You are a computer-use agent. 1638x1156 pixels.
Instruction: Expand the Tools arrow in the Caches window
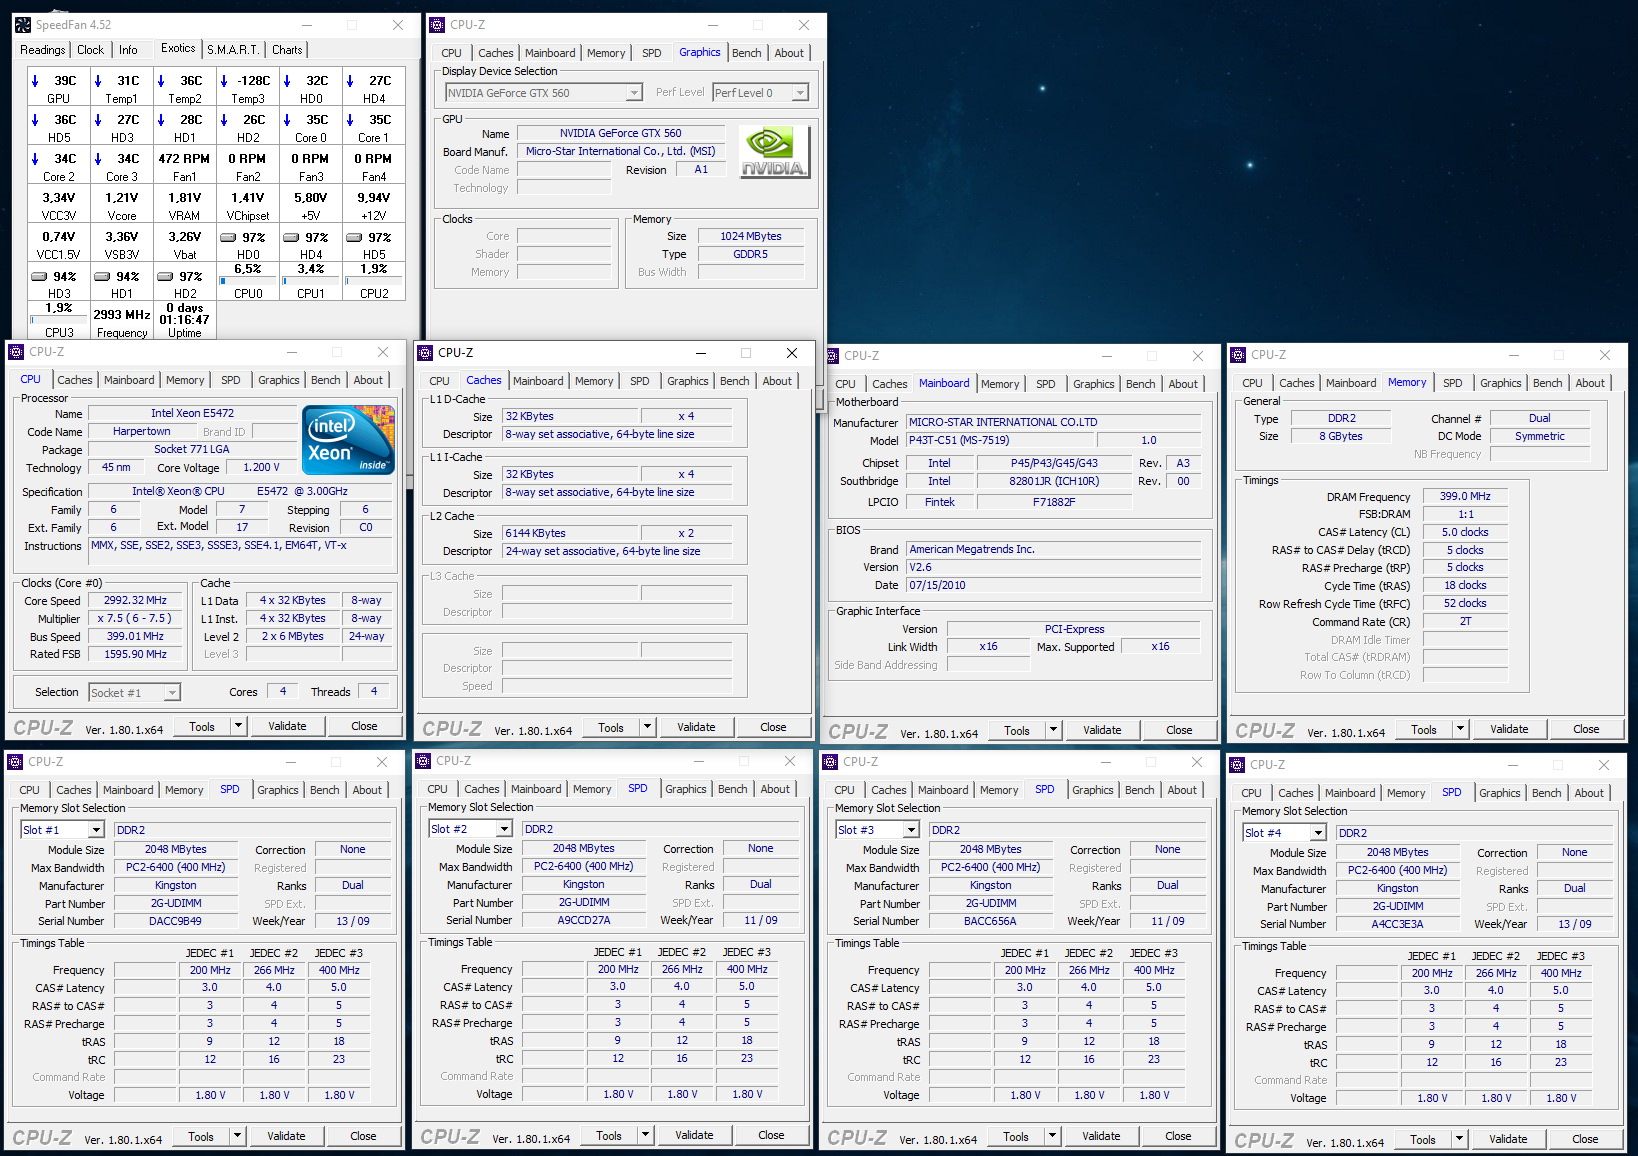pyautogui.click(x=648, y=727)
